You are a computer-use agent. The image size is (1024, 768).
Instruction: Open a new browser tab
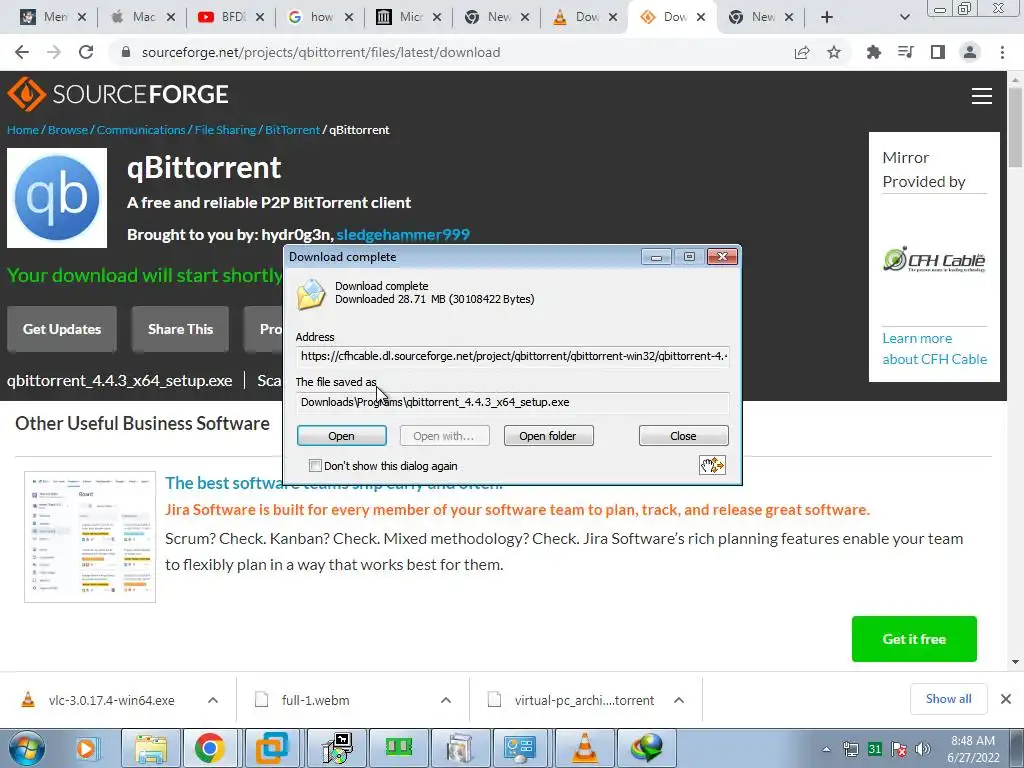[x=827, y=17]
